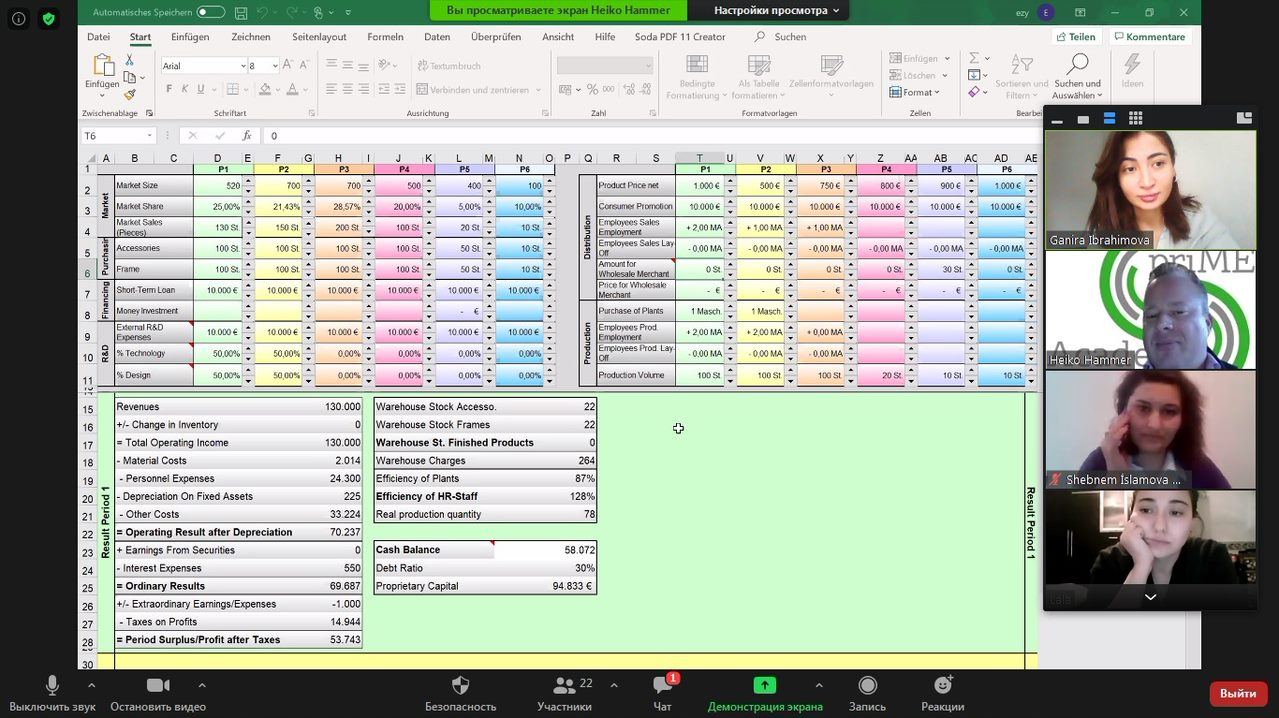Screen dimensions: 1279x718
Task: Switch to the Zeichnen ribbon tab
Action: pos(251,37)
